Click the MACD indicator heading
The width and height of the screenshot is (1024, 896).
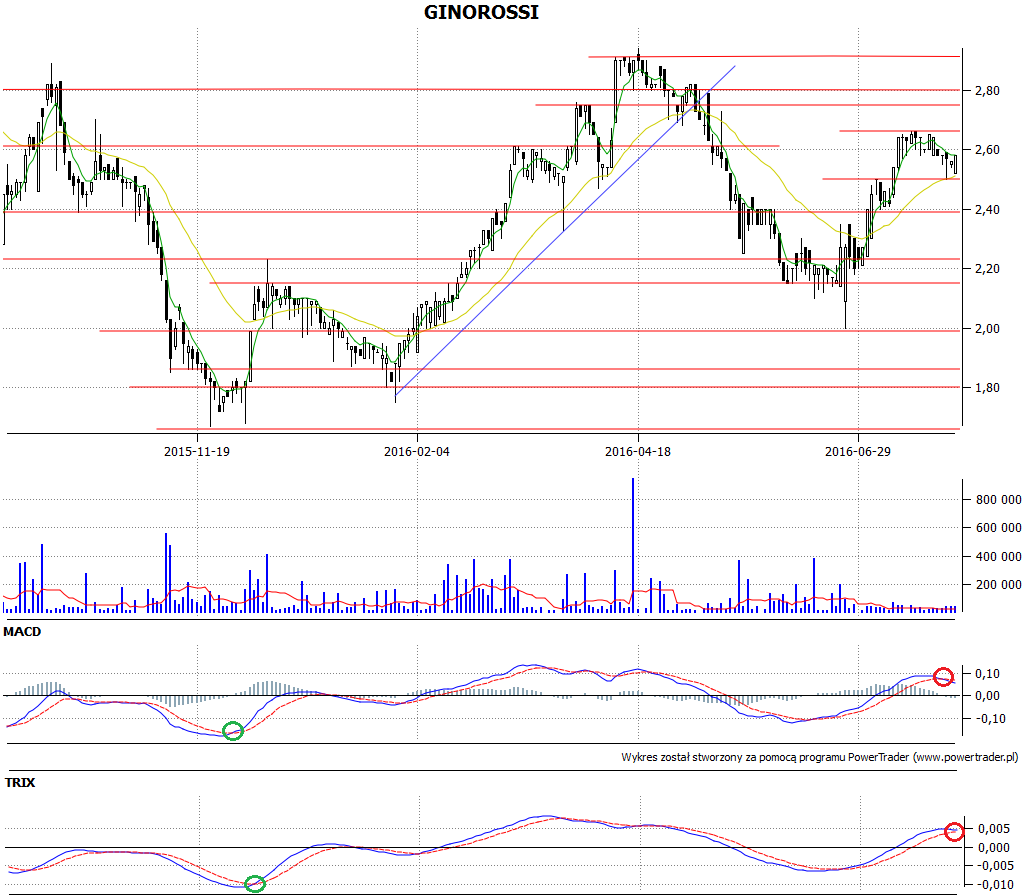(22, 632)
